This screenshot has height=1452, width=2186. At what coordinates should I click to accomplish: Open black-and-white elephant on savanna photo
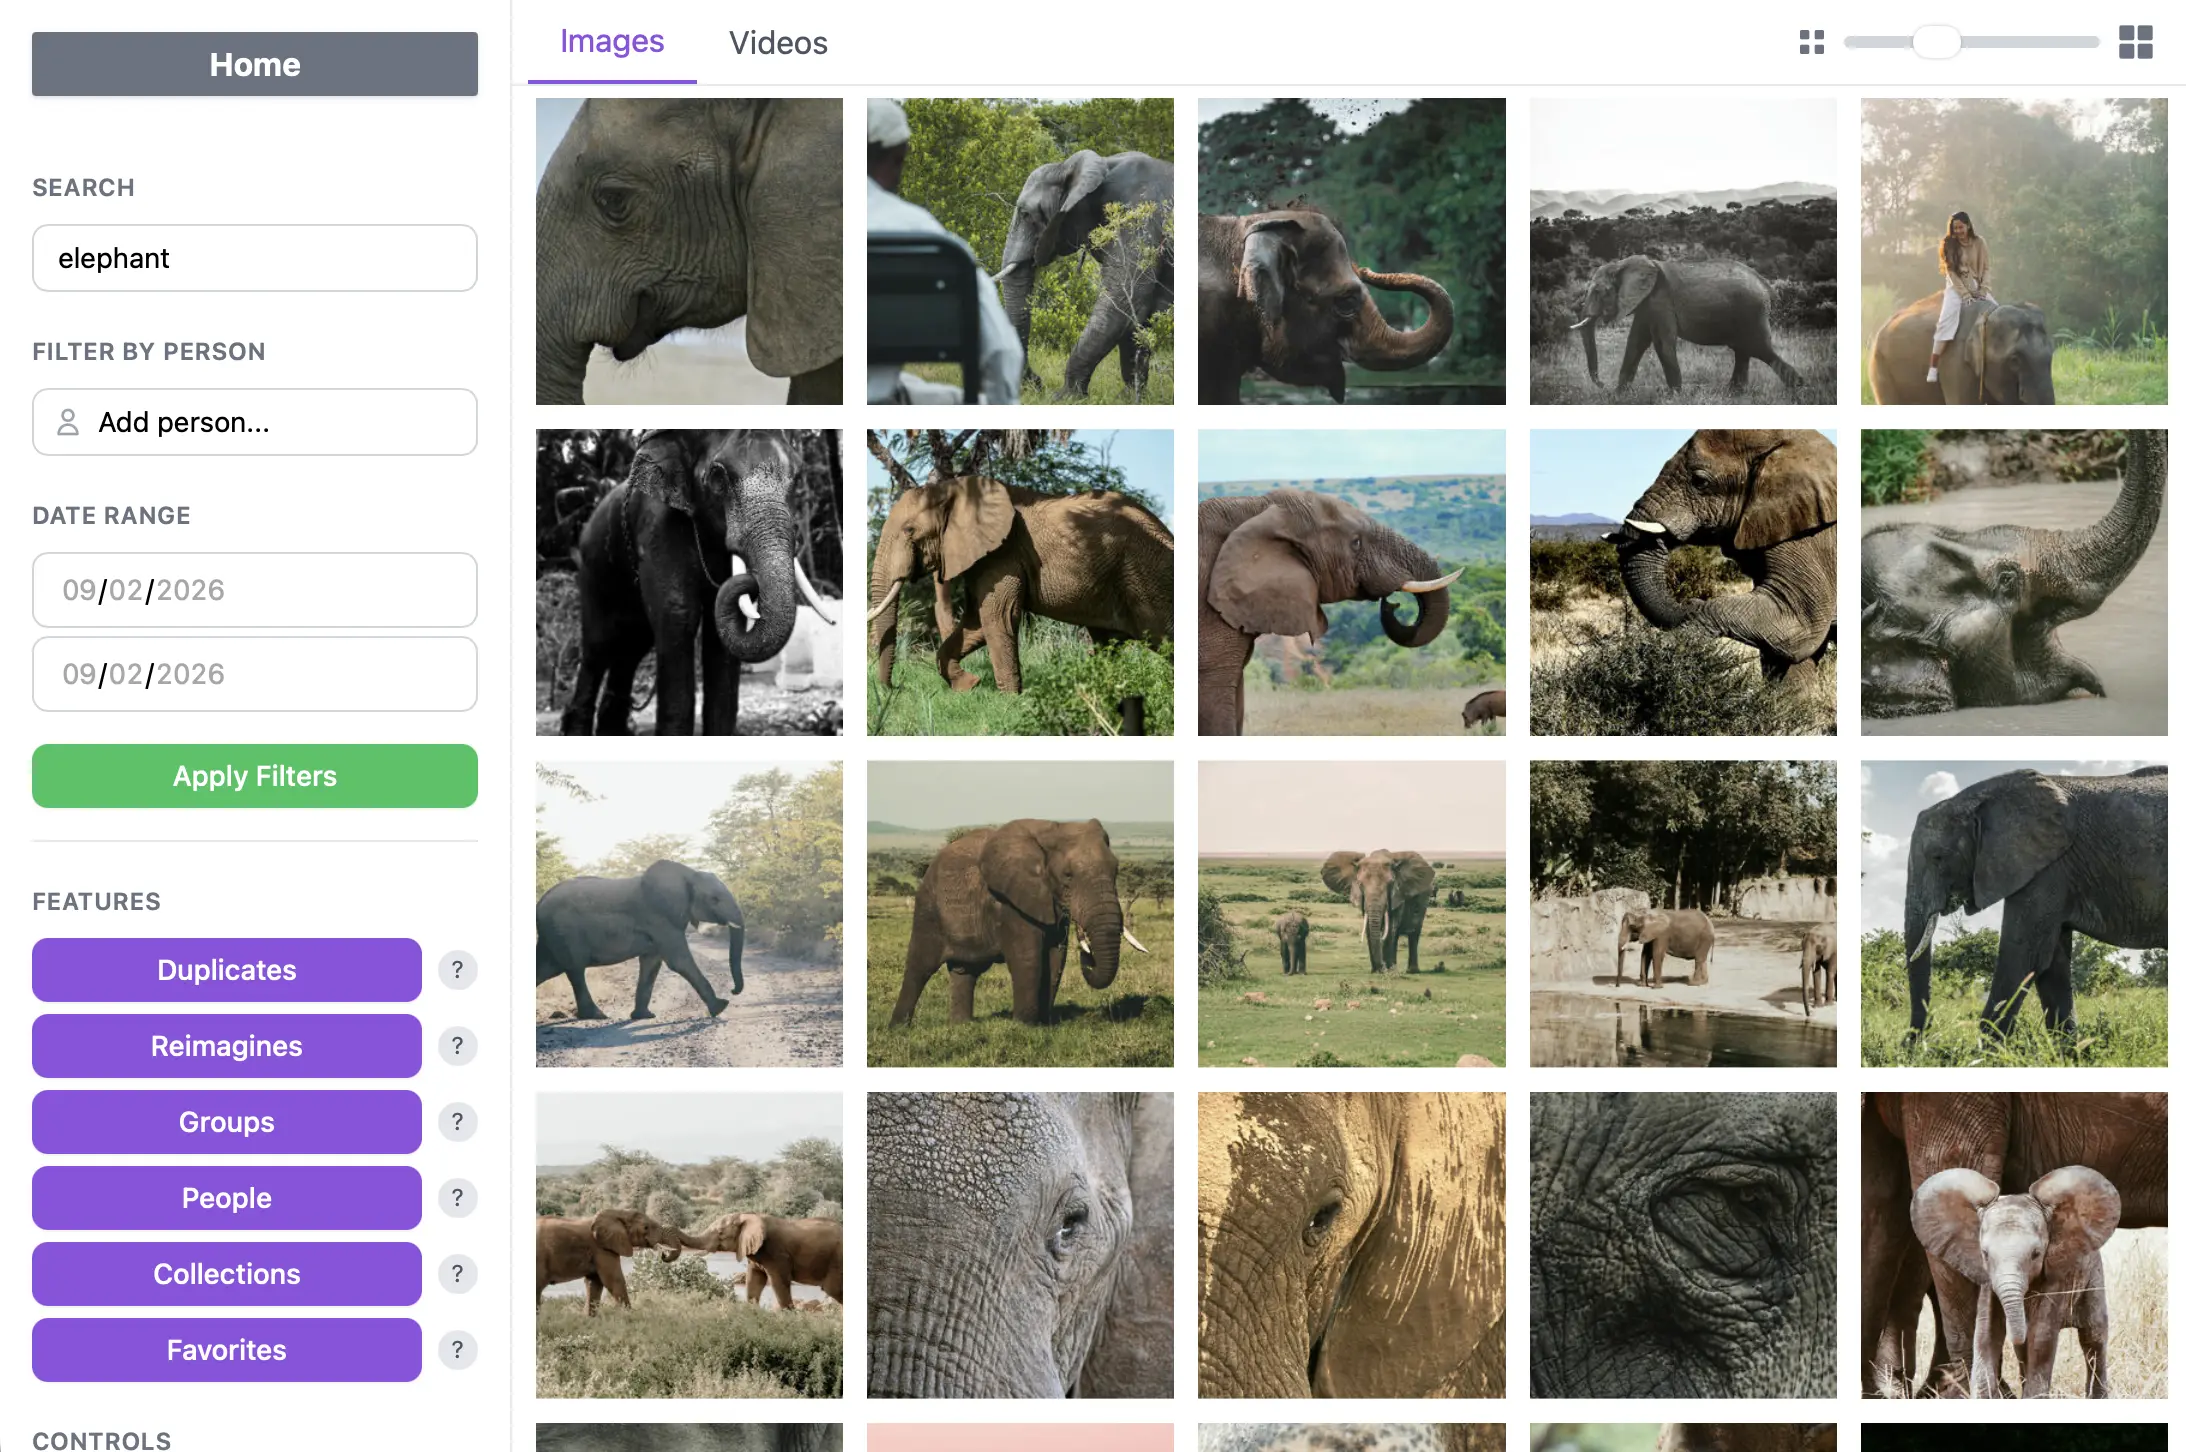point(1683,251)
